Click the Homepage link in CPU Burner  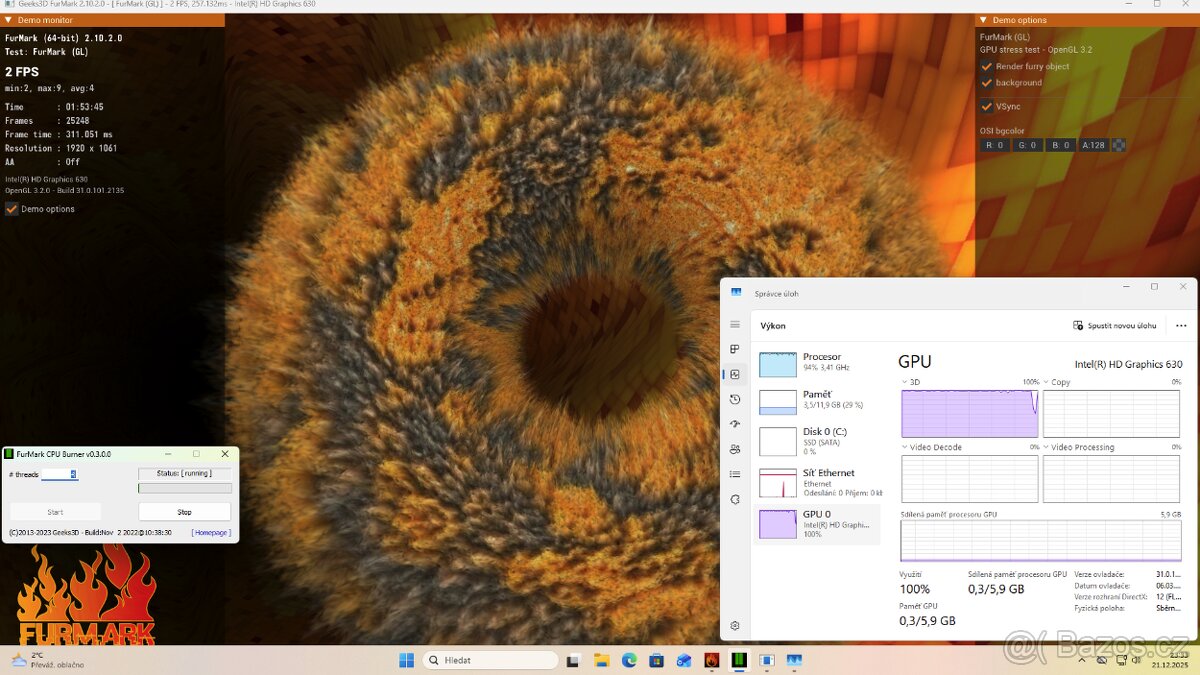(211, 533)
